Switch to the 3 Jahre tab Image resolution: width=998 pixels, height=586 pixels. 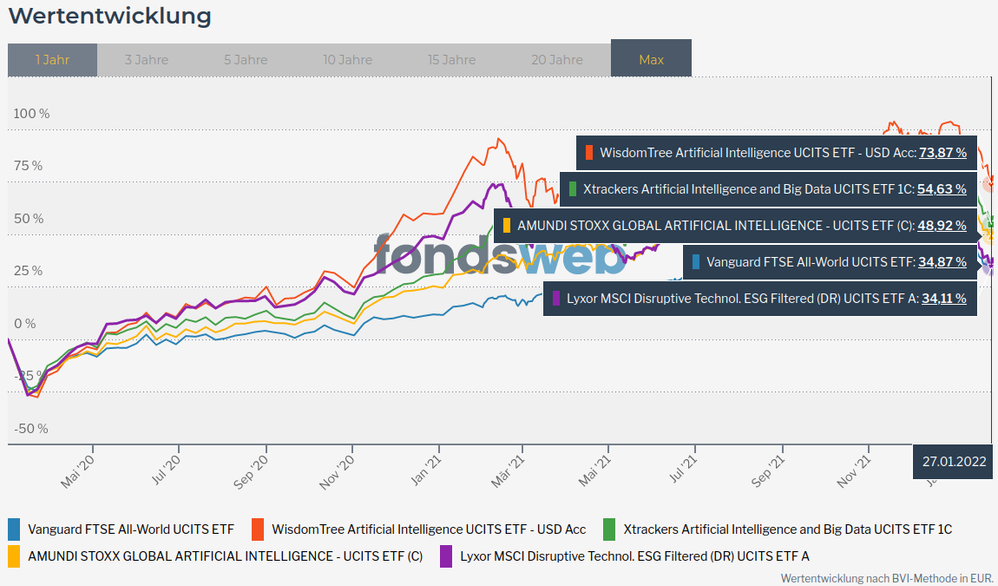pos(146,60)
